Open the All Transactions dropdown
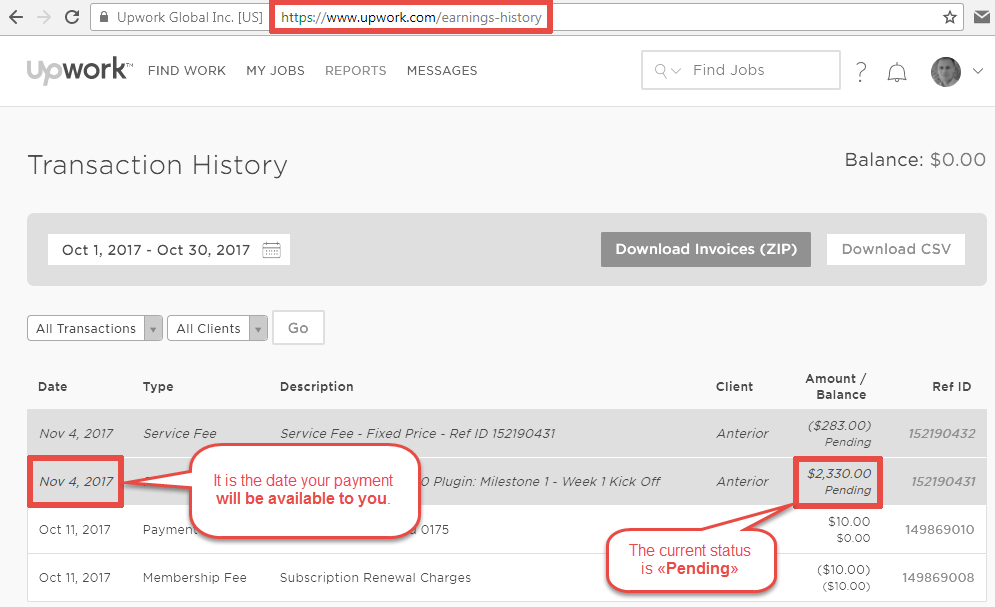 click(95, 329)
